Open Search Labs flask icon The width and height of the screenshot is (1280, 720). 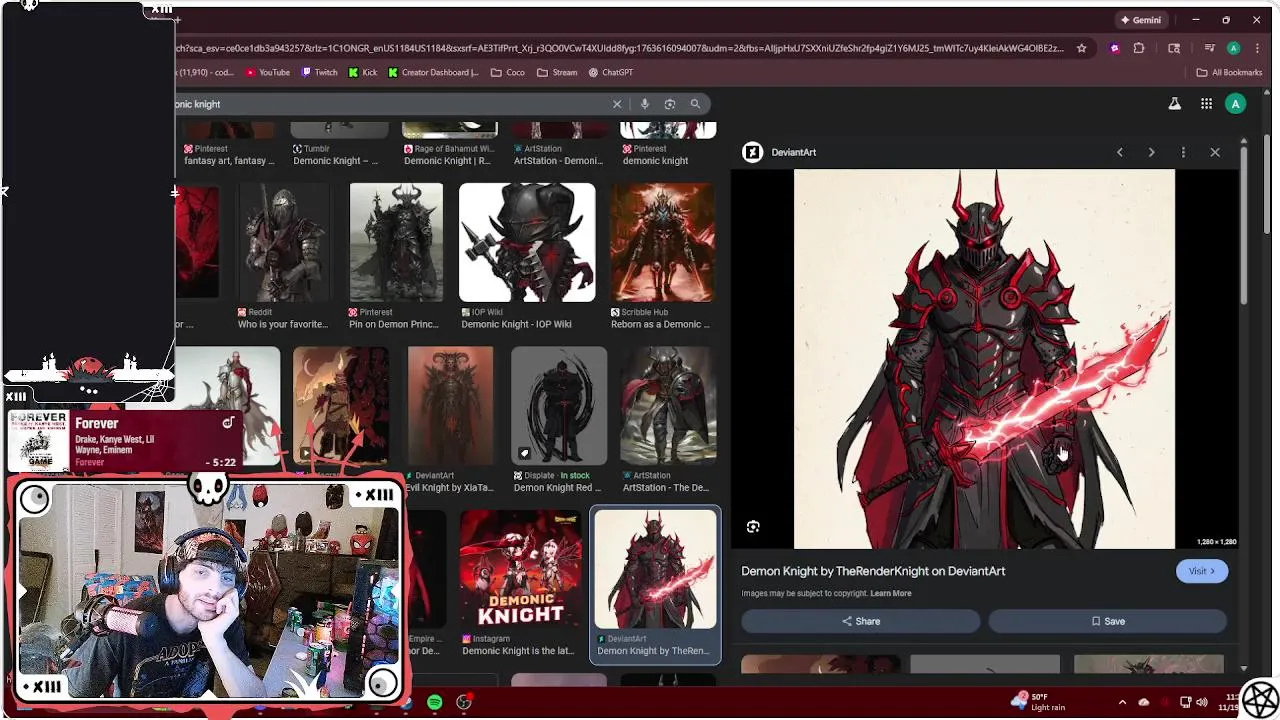point(1175,104)
